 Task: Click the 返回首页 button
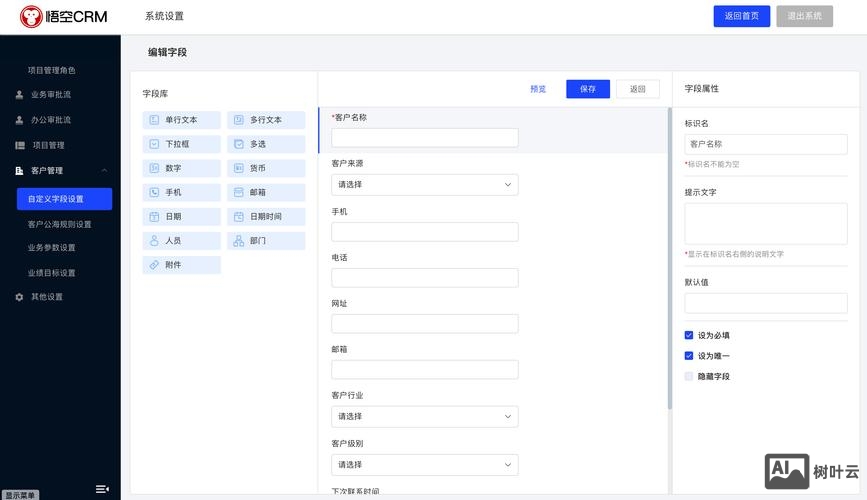(741, 16)
